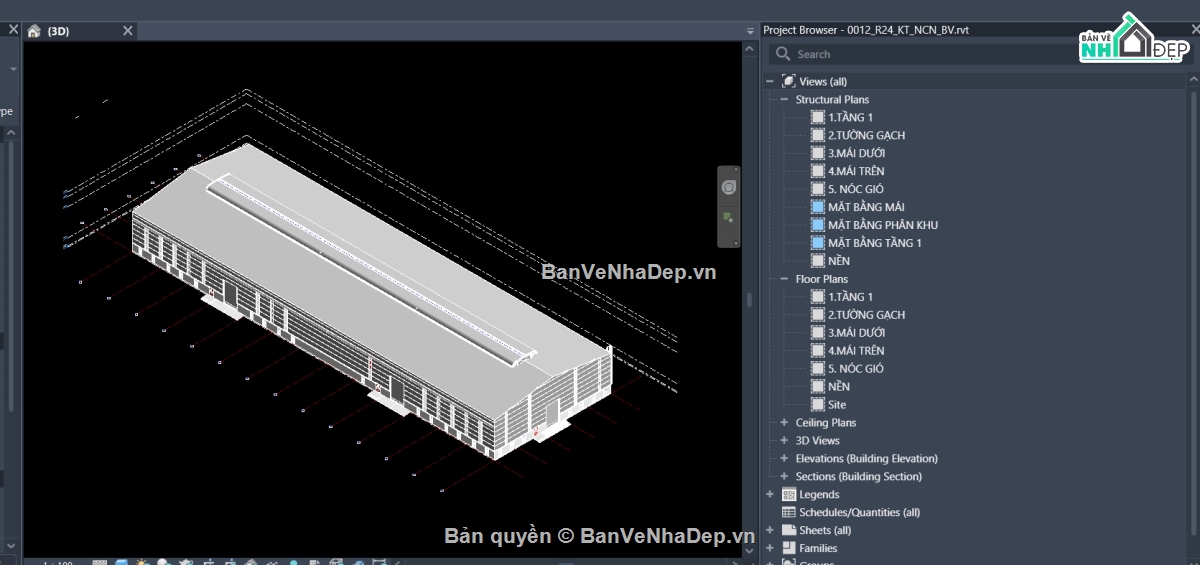Image resolution: width=1200 pixels, height=565 pixels.
Task: Close the (3D) view tab
Action: point(128,31)
